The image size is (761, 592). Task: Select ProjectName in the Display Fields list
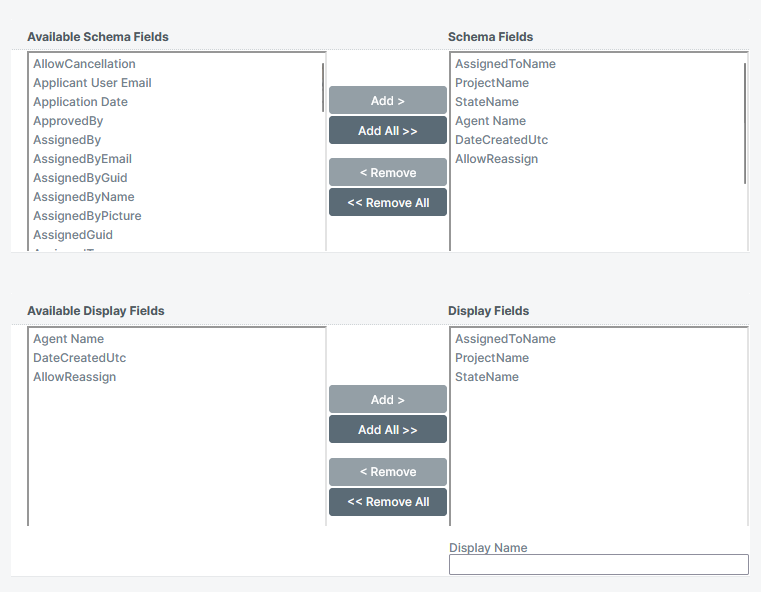(x=492, y=358)
